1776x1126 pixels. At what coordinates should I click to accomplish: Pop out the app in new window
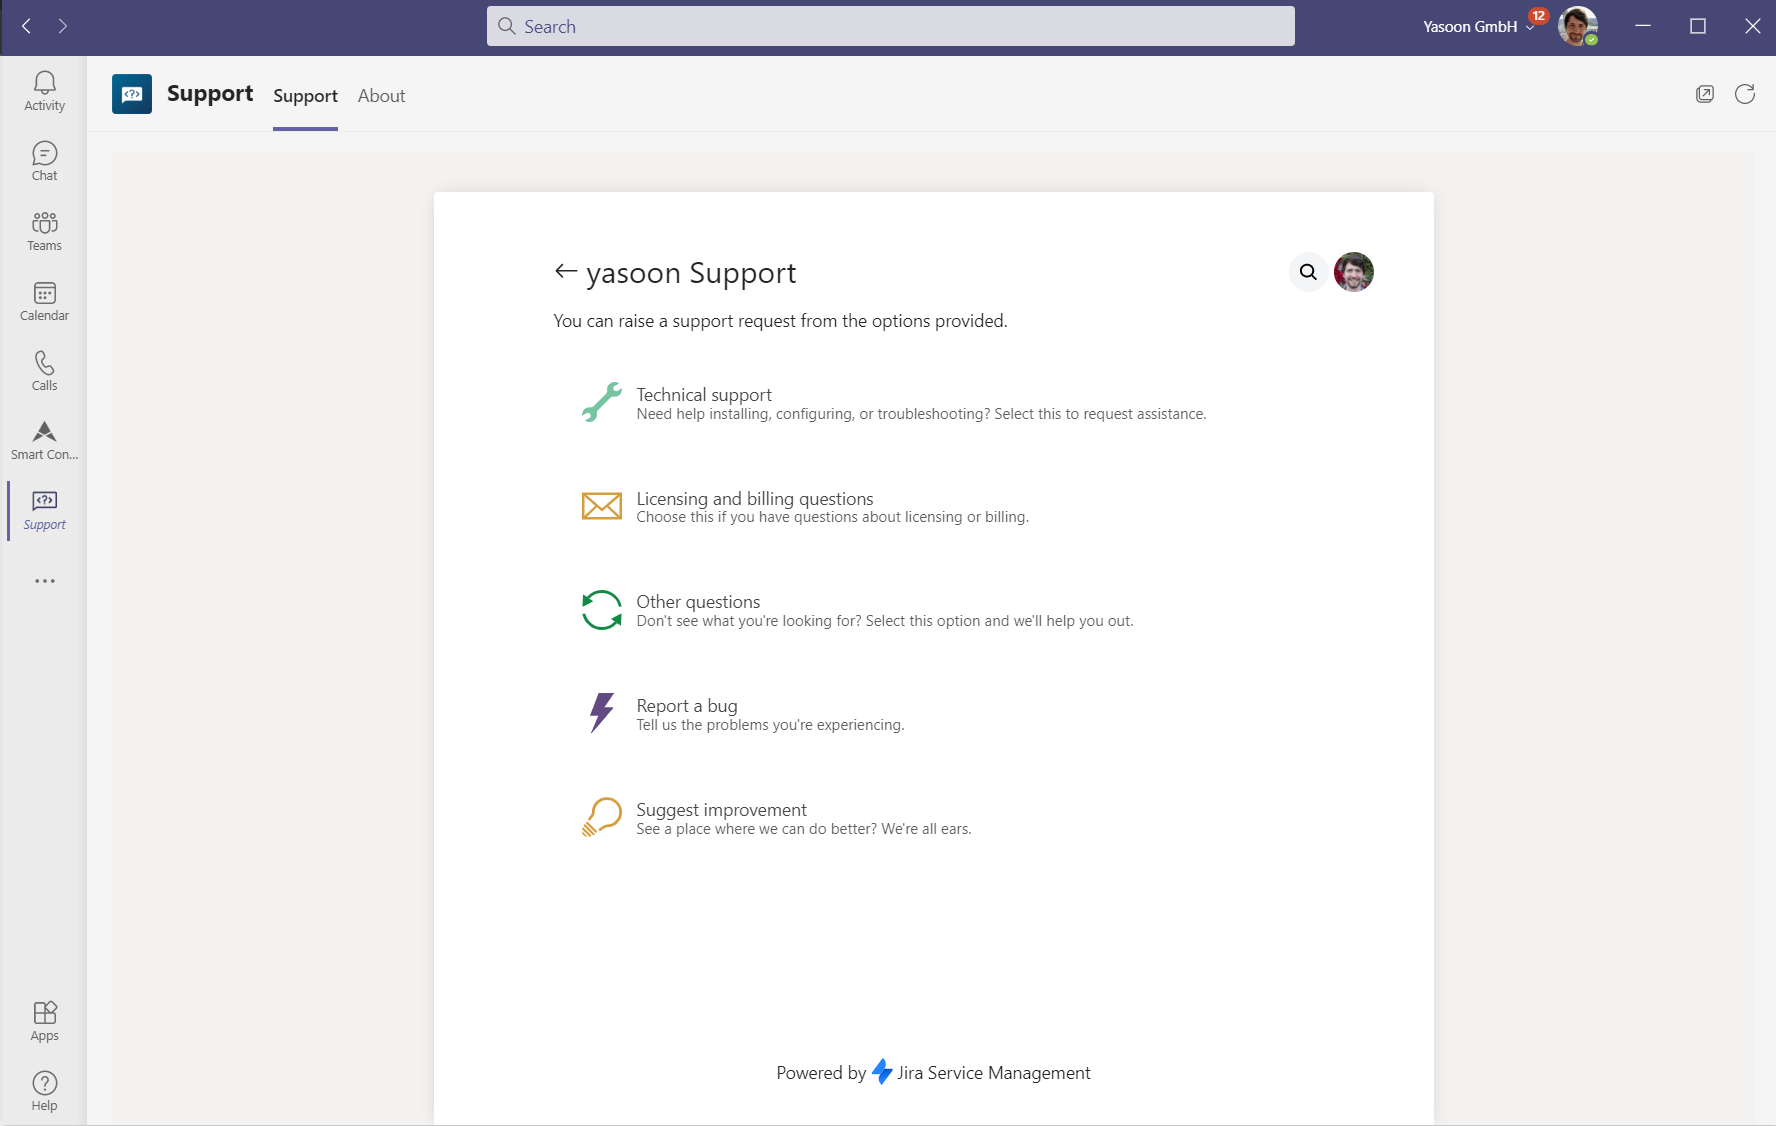pyautogui.click(x=1705, y=94)
